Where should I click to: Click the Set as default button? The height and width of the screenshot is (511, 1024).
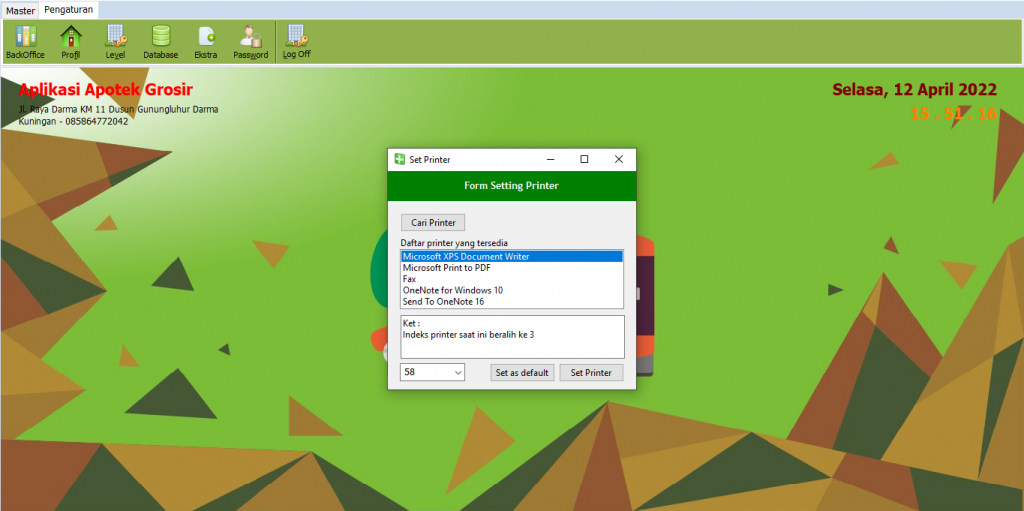point(522,373)
